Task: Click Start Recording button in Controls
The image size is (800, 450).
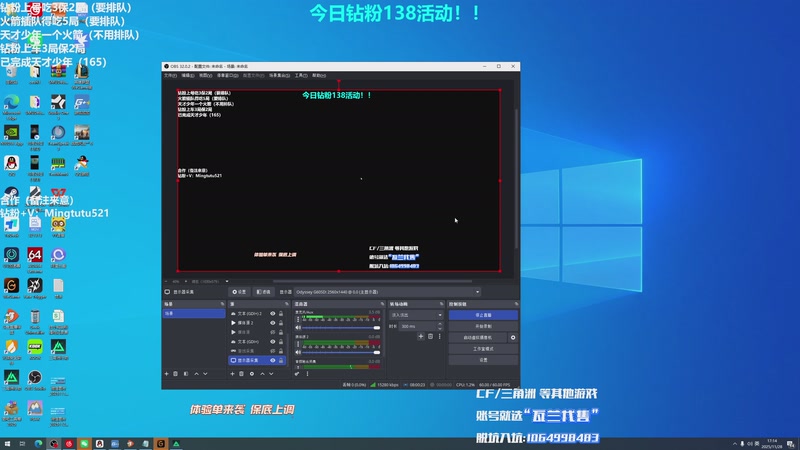Action: (483, 327)
